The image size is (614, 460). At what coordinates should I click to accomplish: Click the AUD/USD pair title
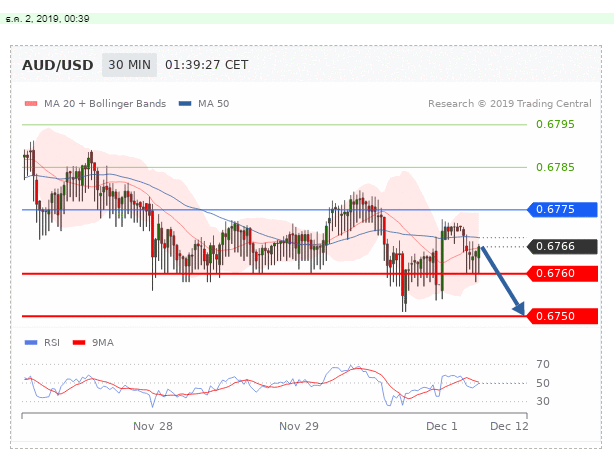[58, 65]
